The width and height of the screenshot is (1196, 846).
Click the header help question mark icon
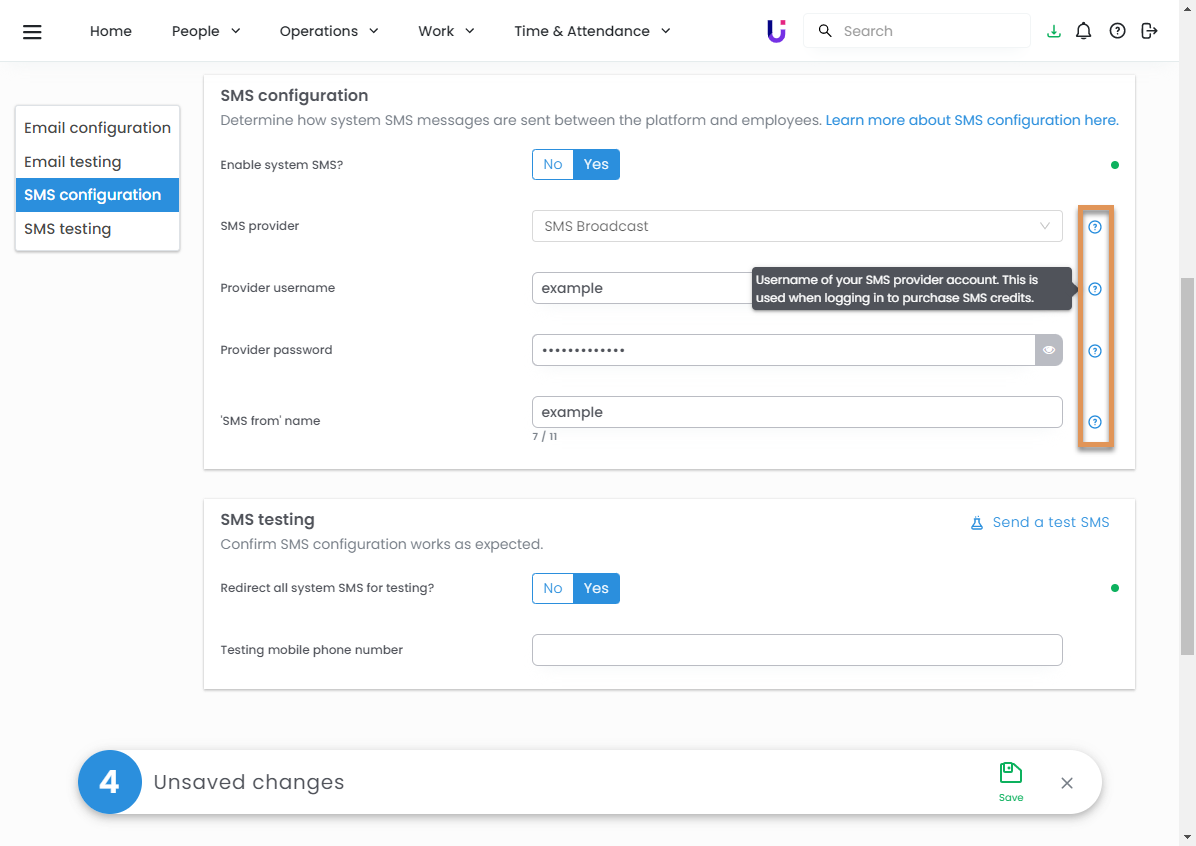pyautogui.click(x=1117, y=31)
